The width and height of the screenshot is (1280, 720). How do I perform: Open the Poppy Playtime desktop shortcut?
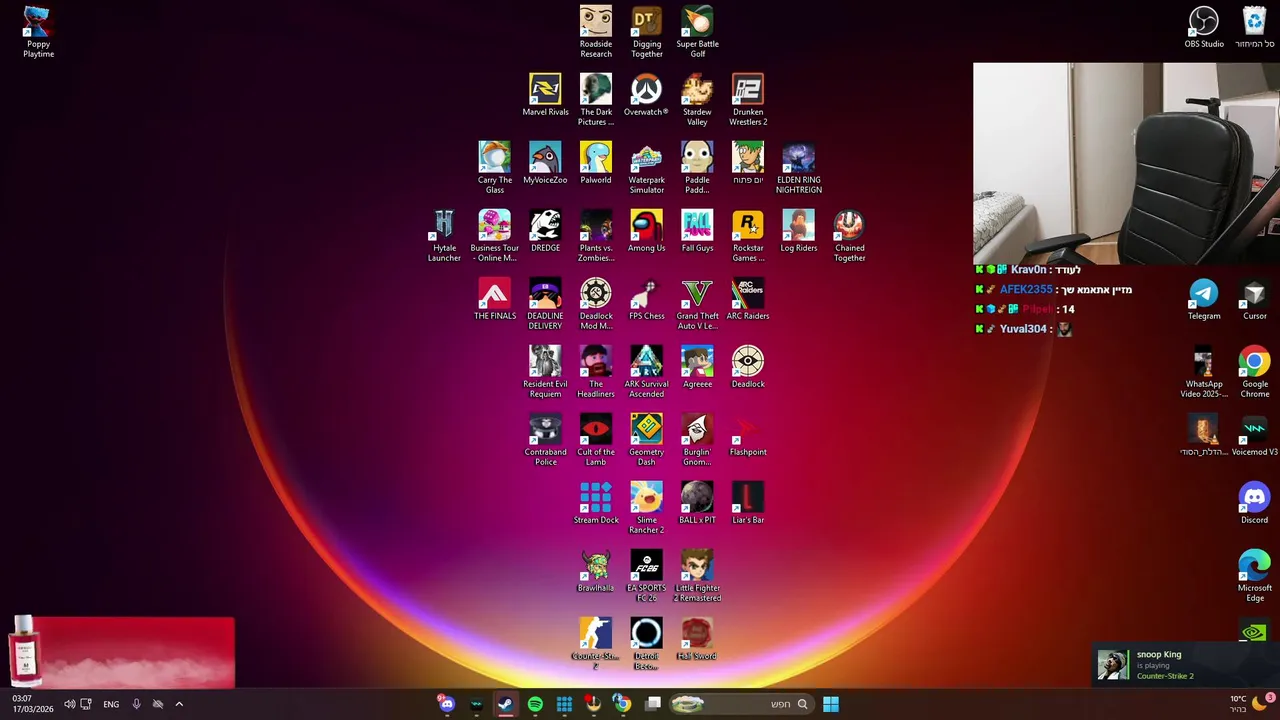tap(38, 33)
